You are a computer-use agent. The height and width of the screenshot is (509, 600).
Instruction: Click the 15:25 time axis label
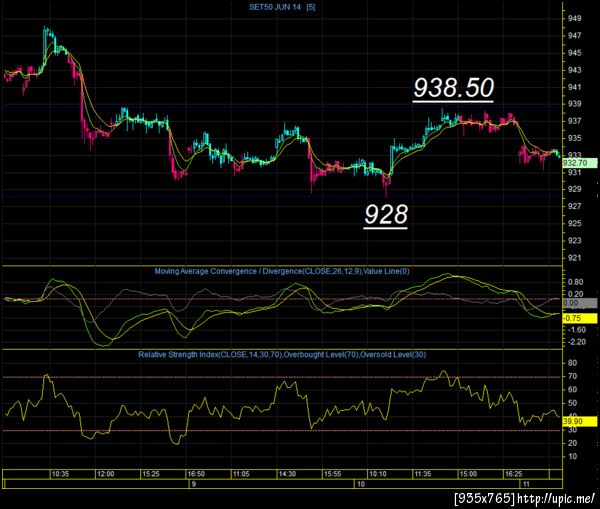151,474
